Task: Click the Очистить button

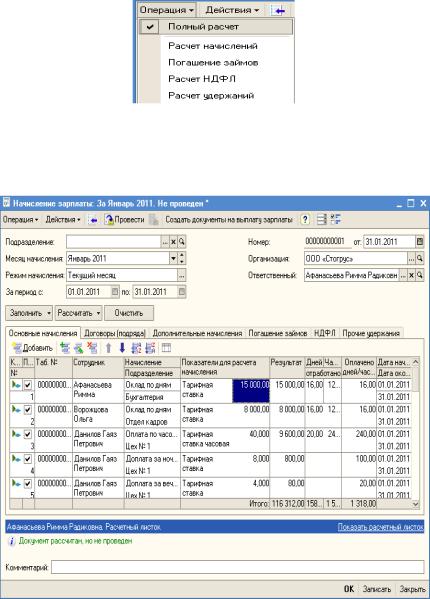Action: 129,313
